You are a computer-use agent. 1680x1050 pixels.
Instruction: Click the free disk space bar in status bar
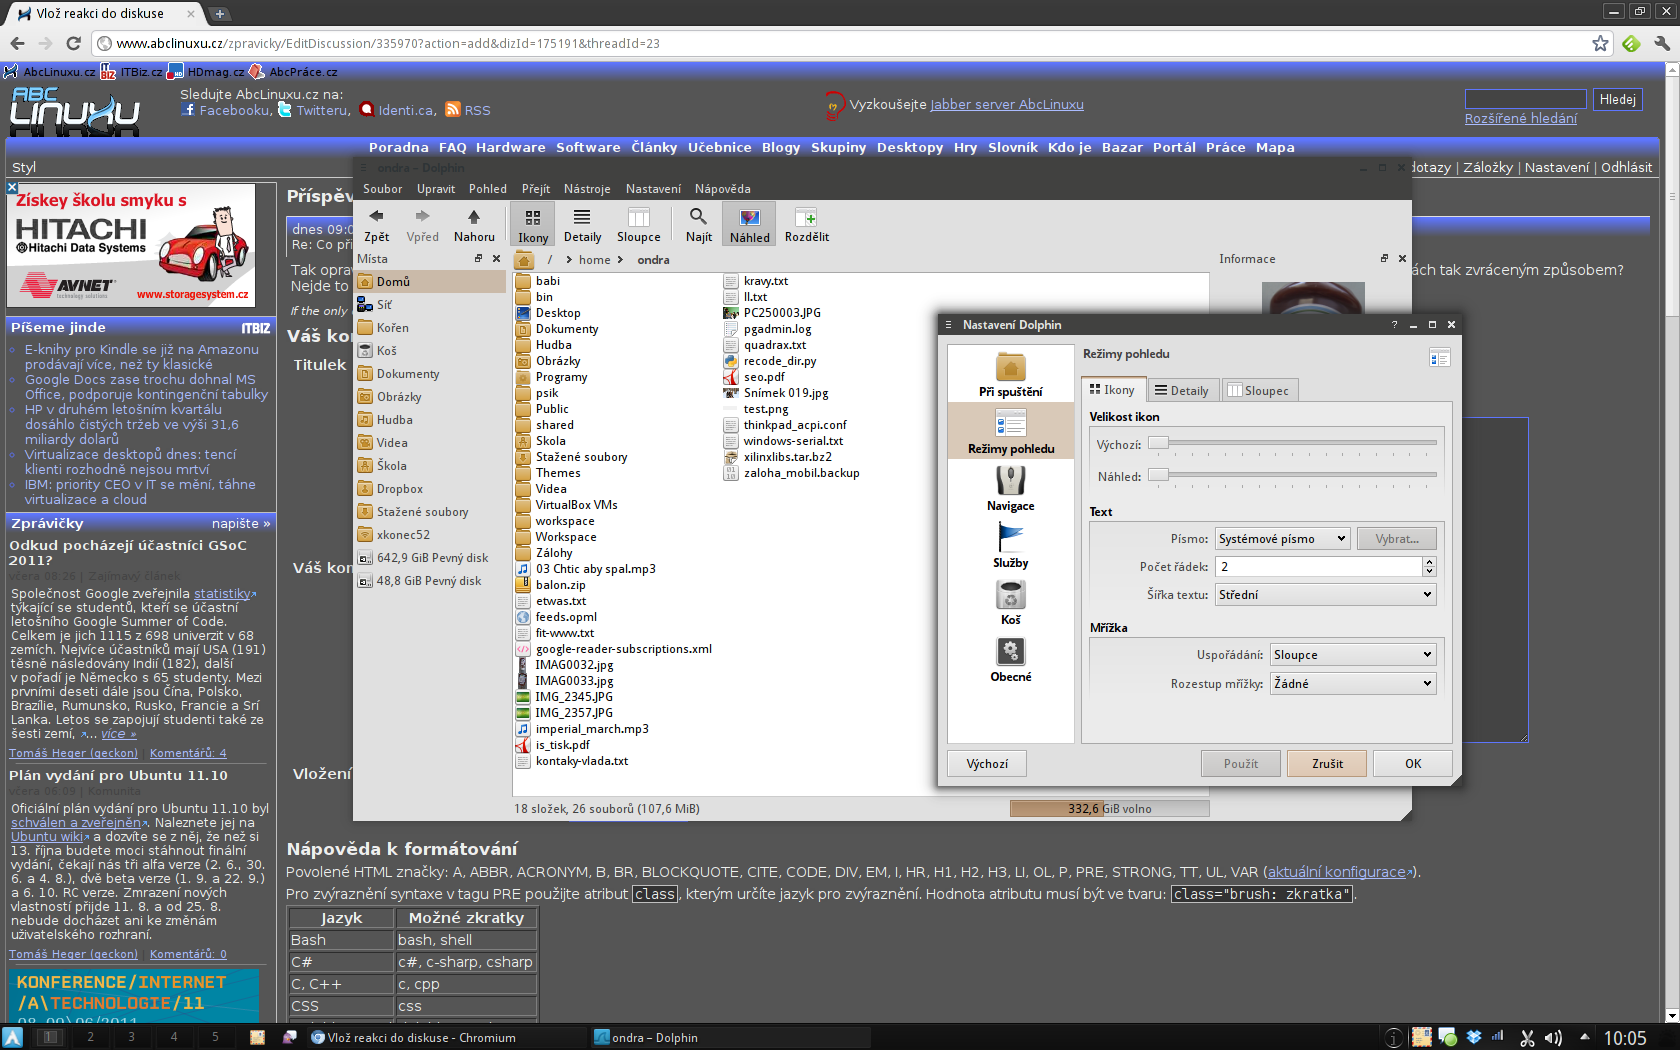(x=1109, y=809)
